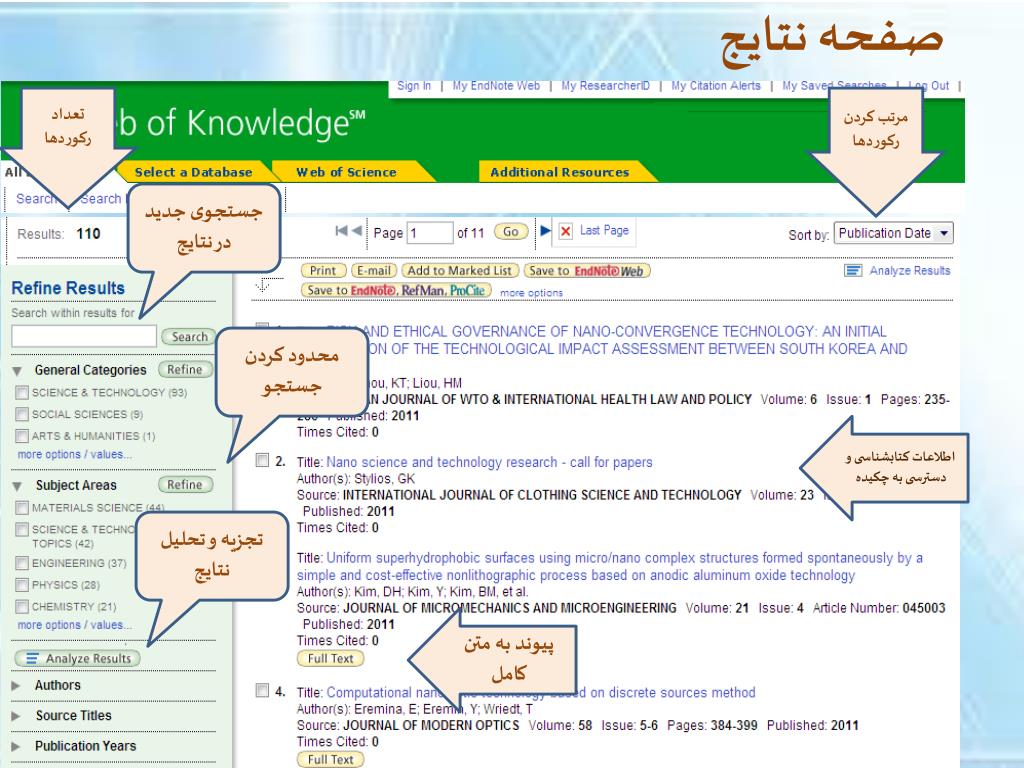Collapse the Subject Areas section

17,486
